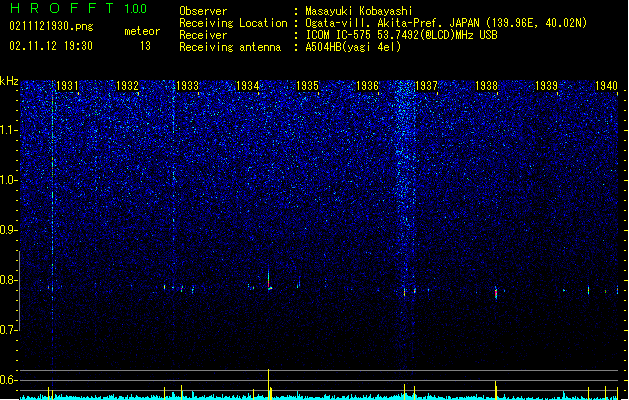This screenshot has height=400, width=629.
Task: Click the yellow power spike at 1938
Action: (x=496, y=389)
